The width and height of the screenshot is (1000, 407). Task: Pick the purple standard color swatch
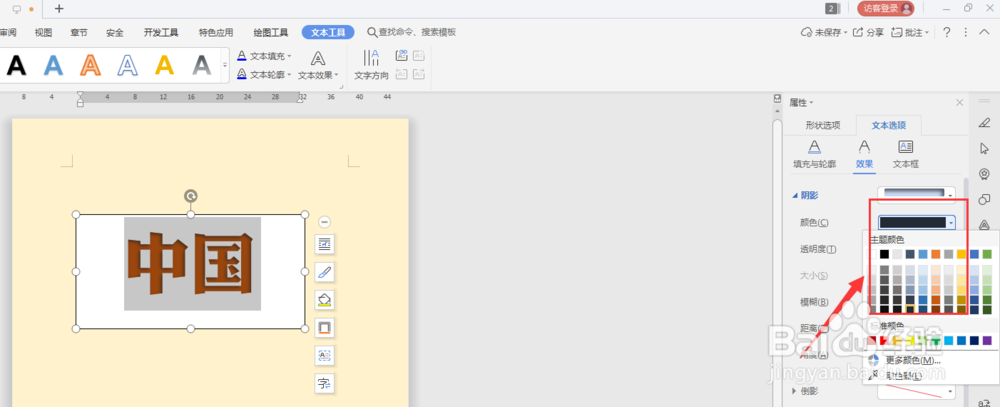coord(987,341)
